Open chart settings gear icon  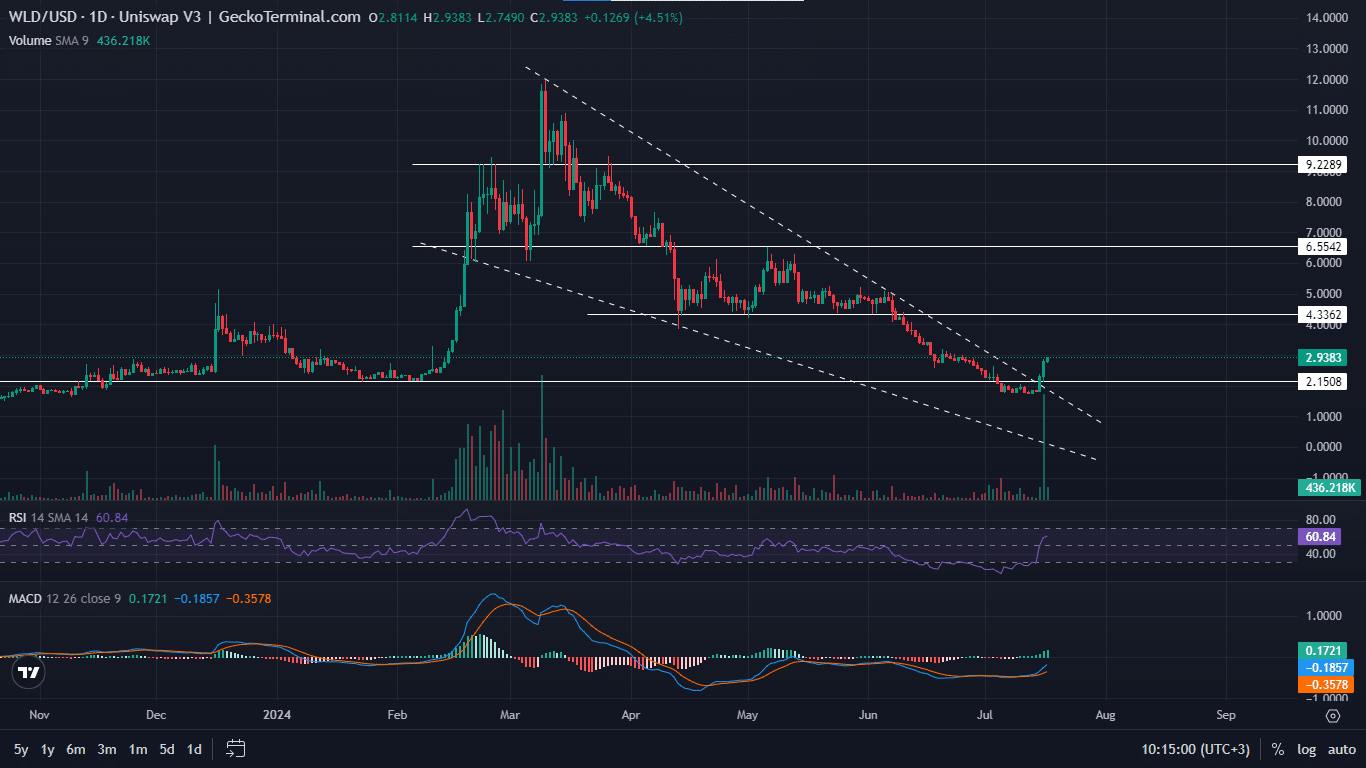point(1332,716)
